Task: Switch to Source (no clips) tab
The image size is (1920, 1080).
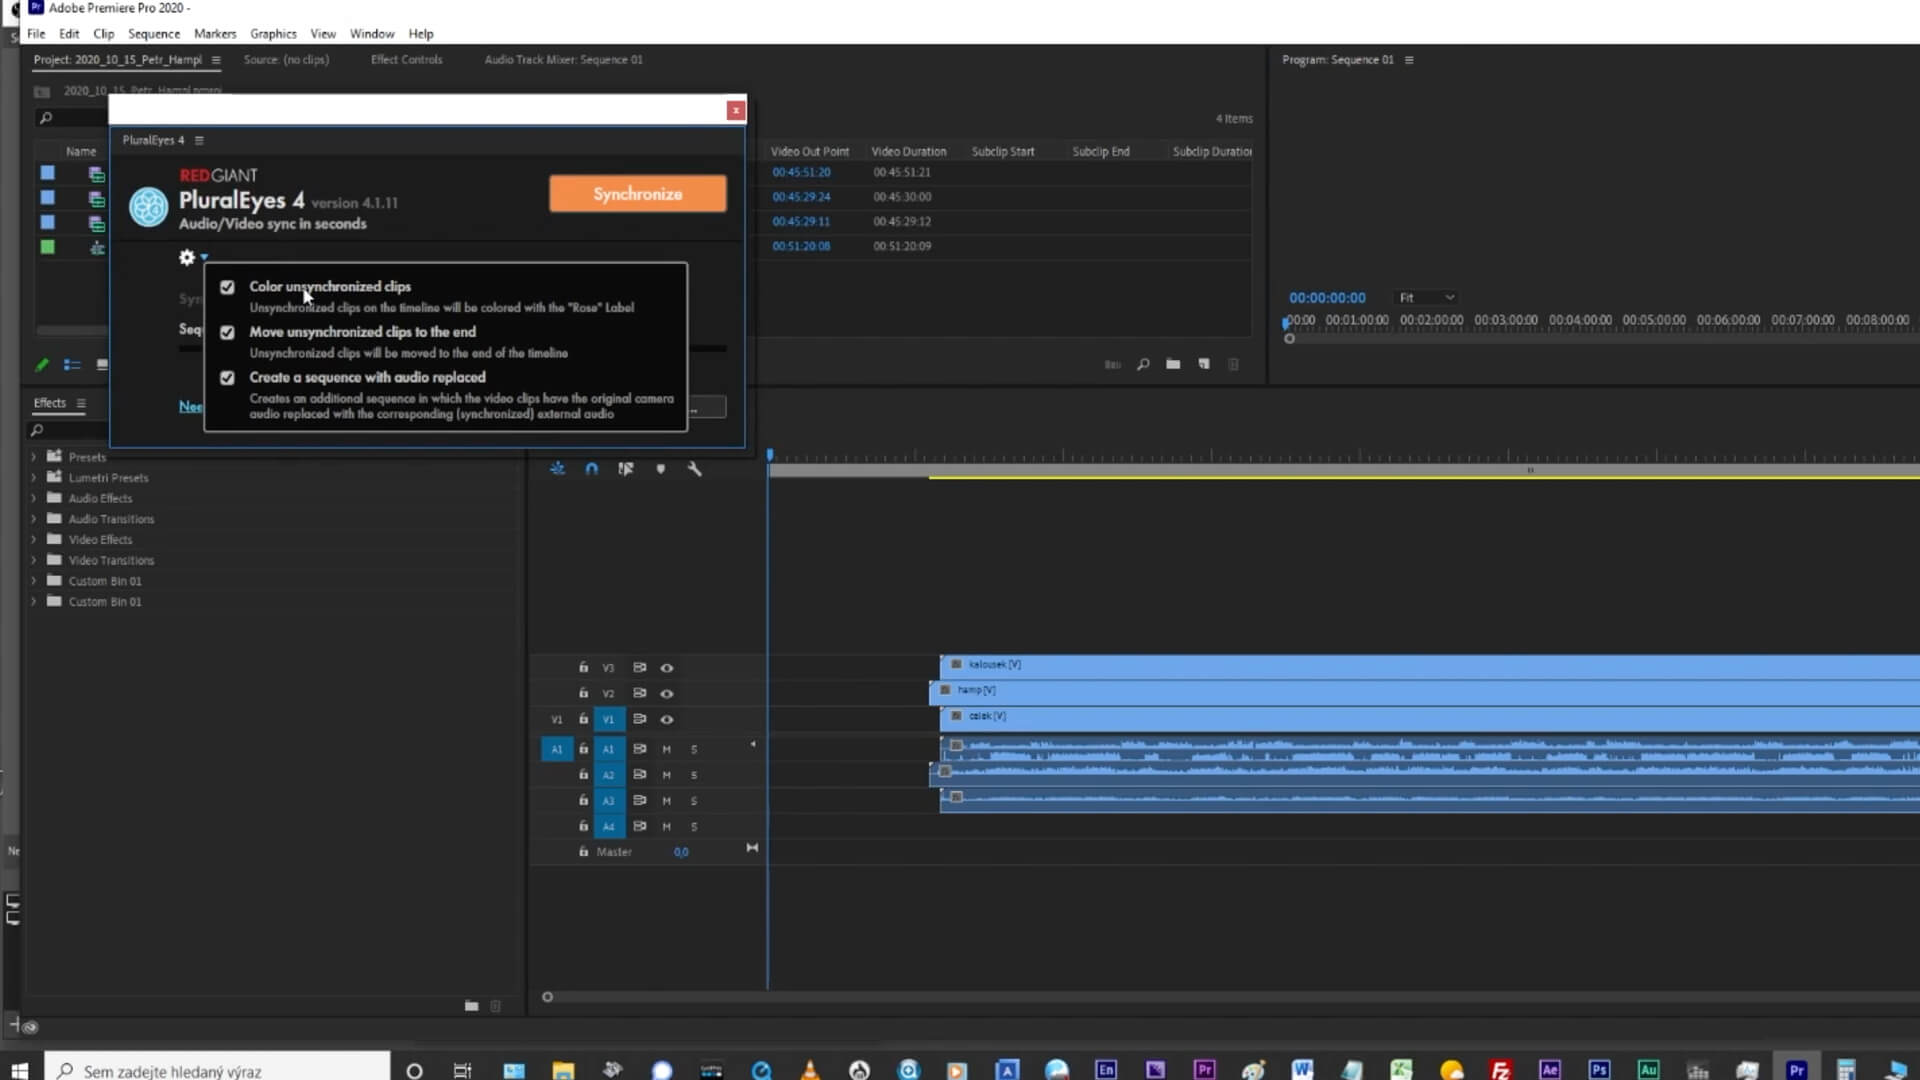Action: [286, 59]
